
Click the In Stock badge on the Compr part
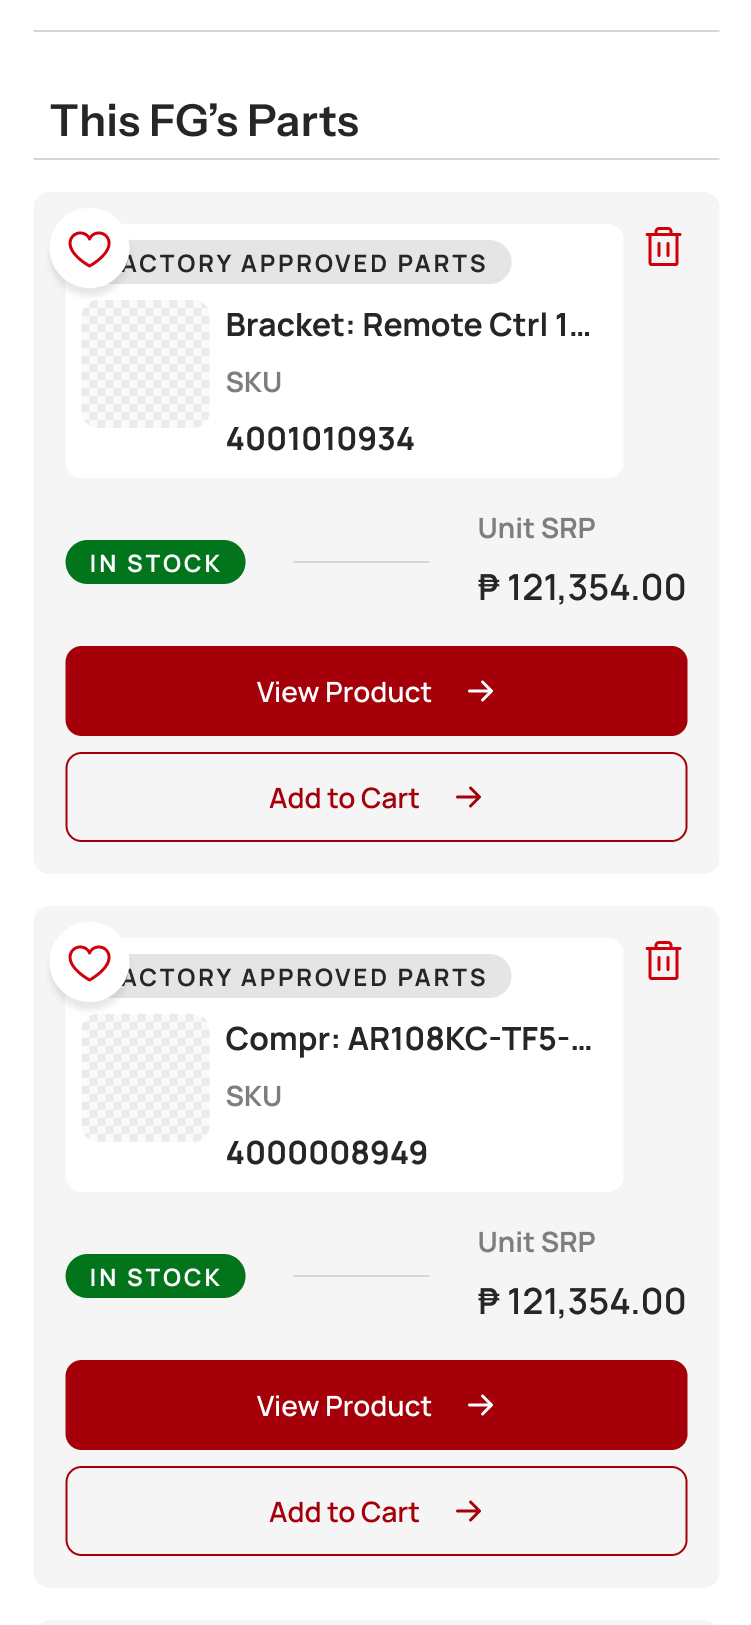[155, 1276]
